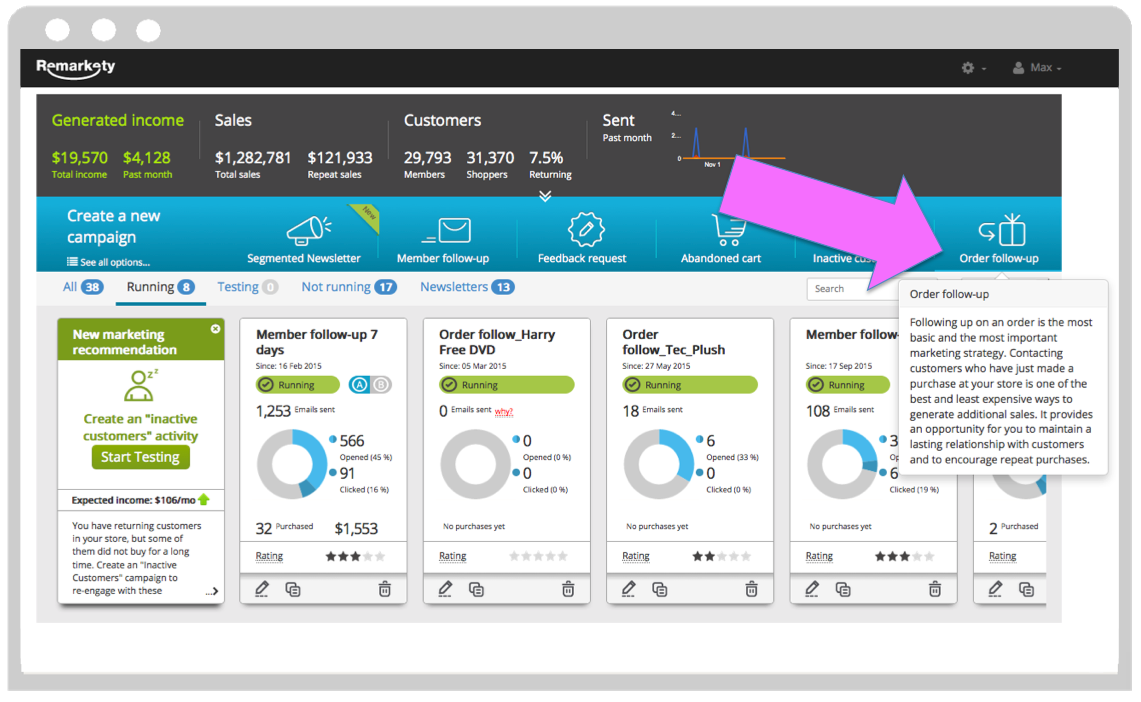Screen dimensions: 1141x702
Task: Duplicate the Member follow-up 7 days campaign
Action: [293, 589]
